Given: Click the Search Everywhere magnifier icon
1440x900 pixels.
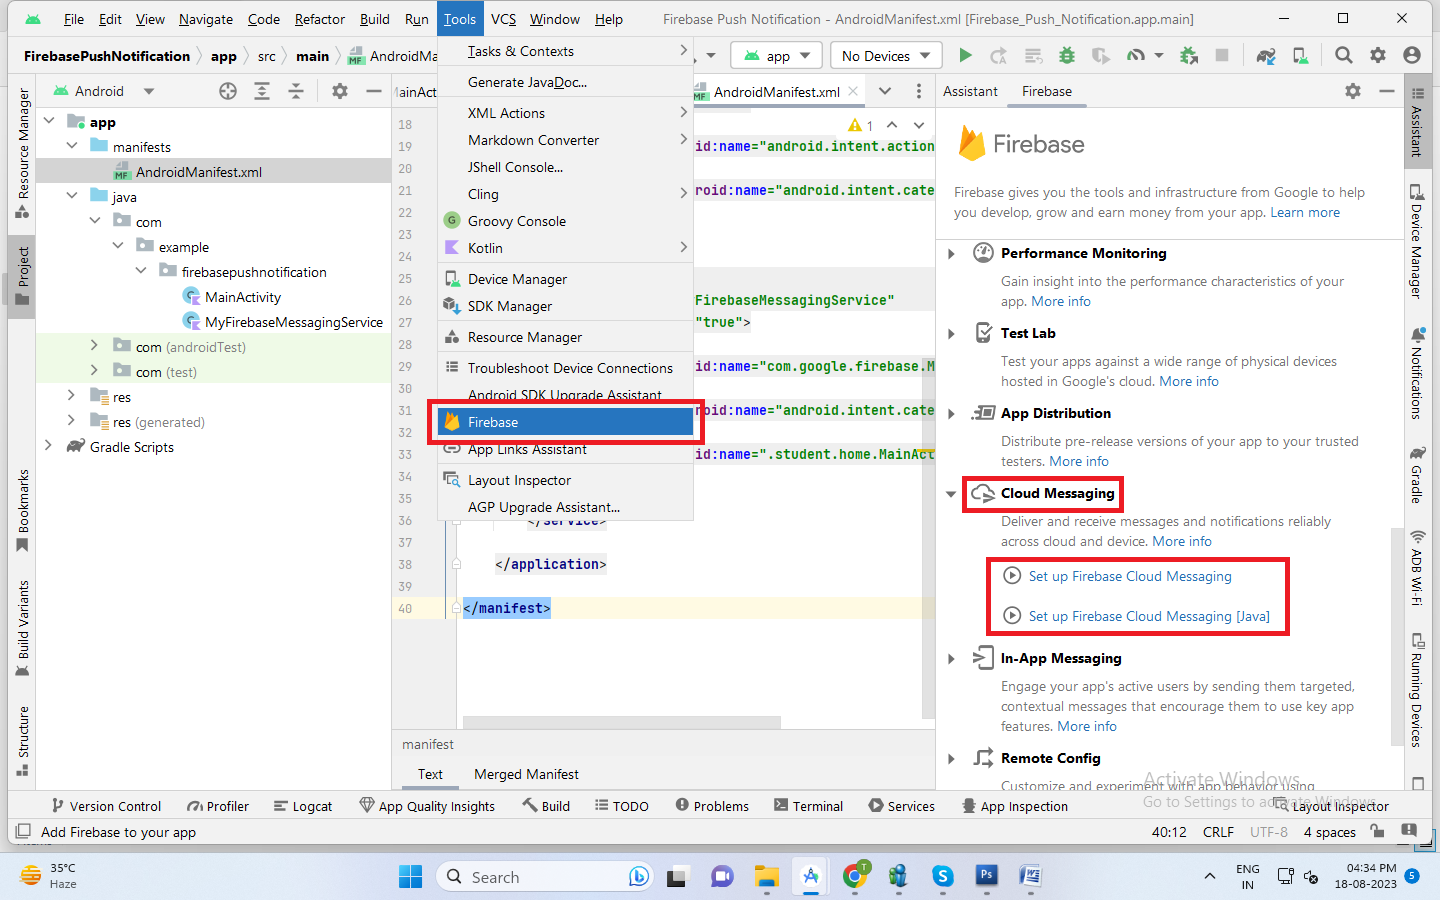Looking at the screenshot, I should [x=1344, y=56].
